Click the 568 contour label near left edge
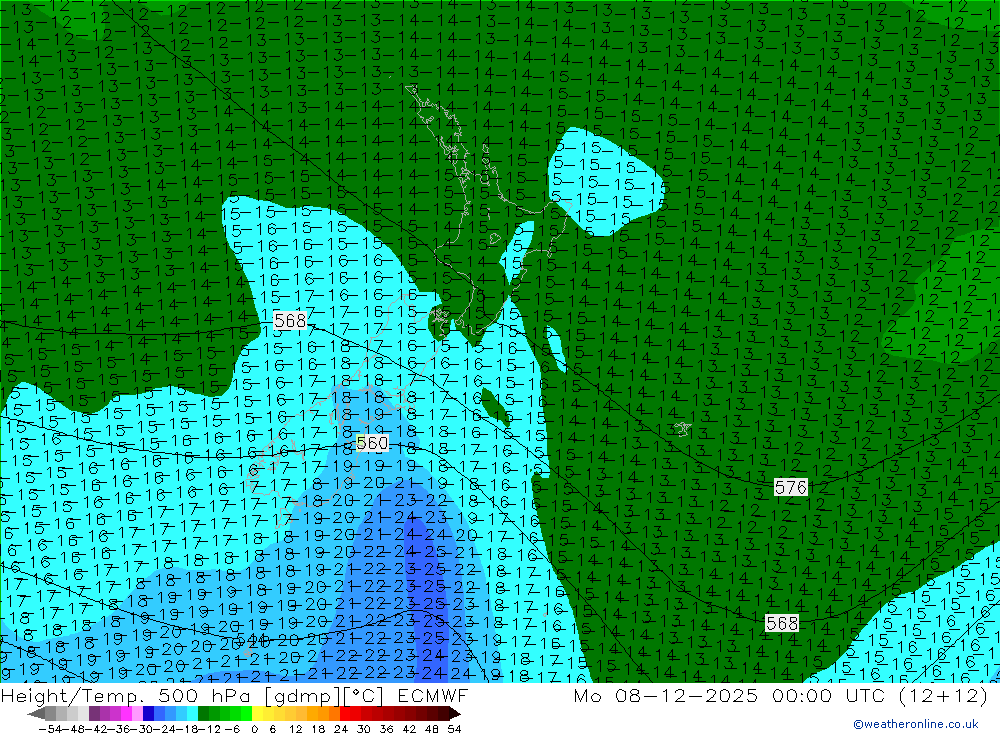The image size is (1000, 733). pyautogui.click(x=290, y=320)
